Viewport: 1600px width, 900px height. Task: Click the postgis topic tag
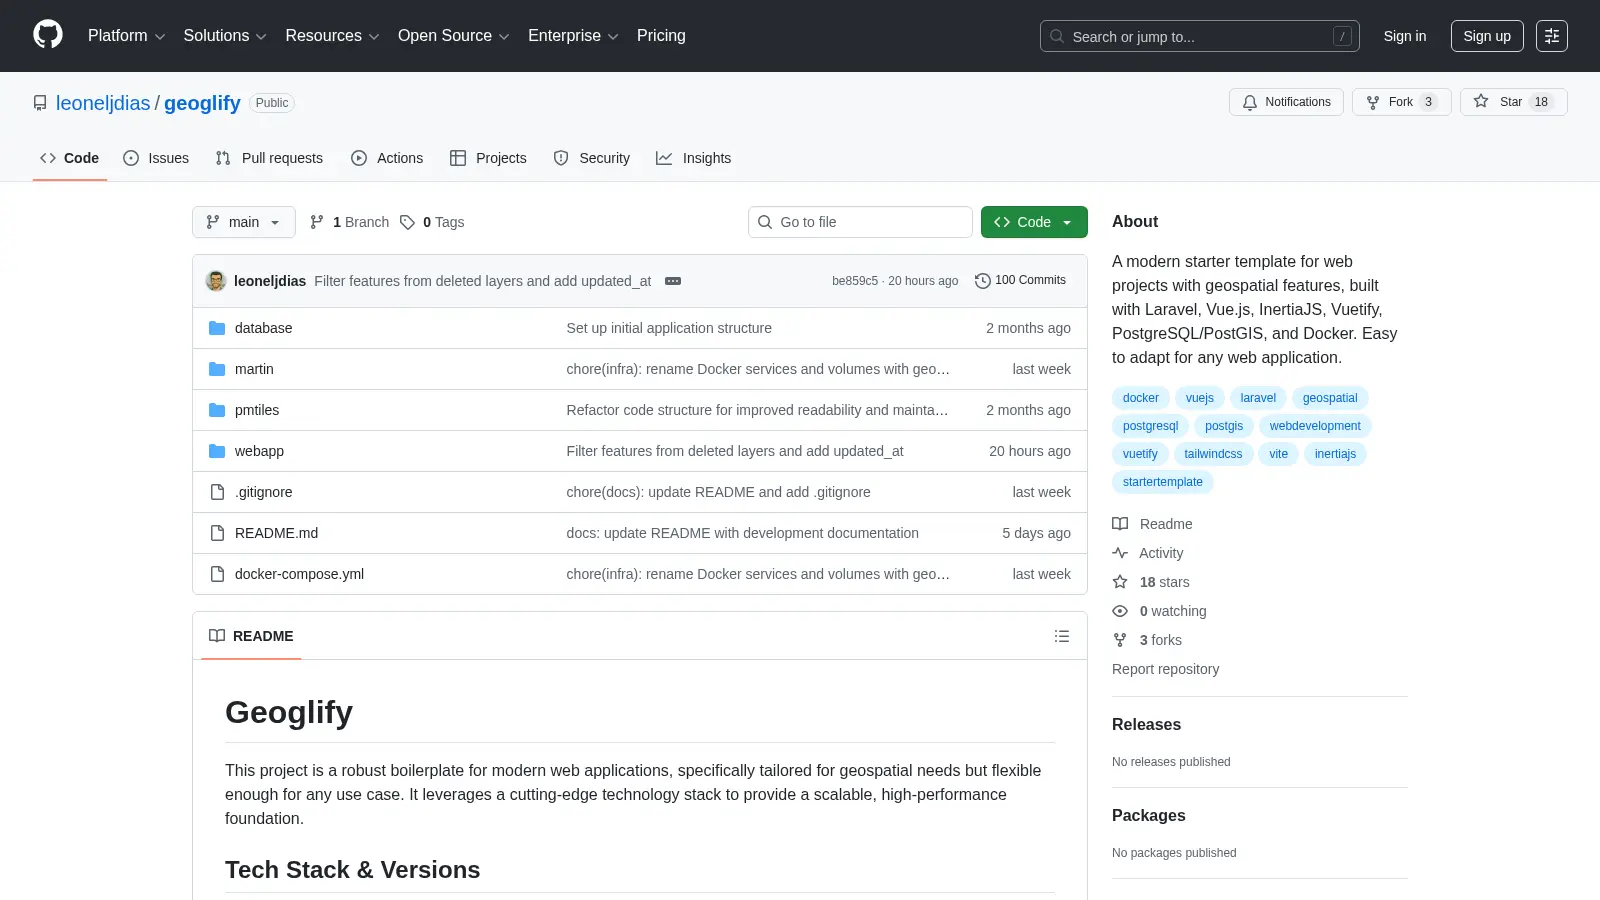click(1224, 426)
